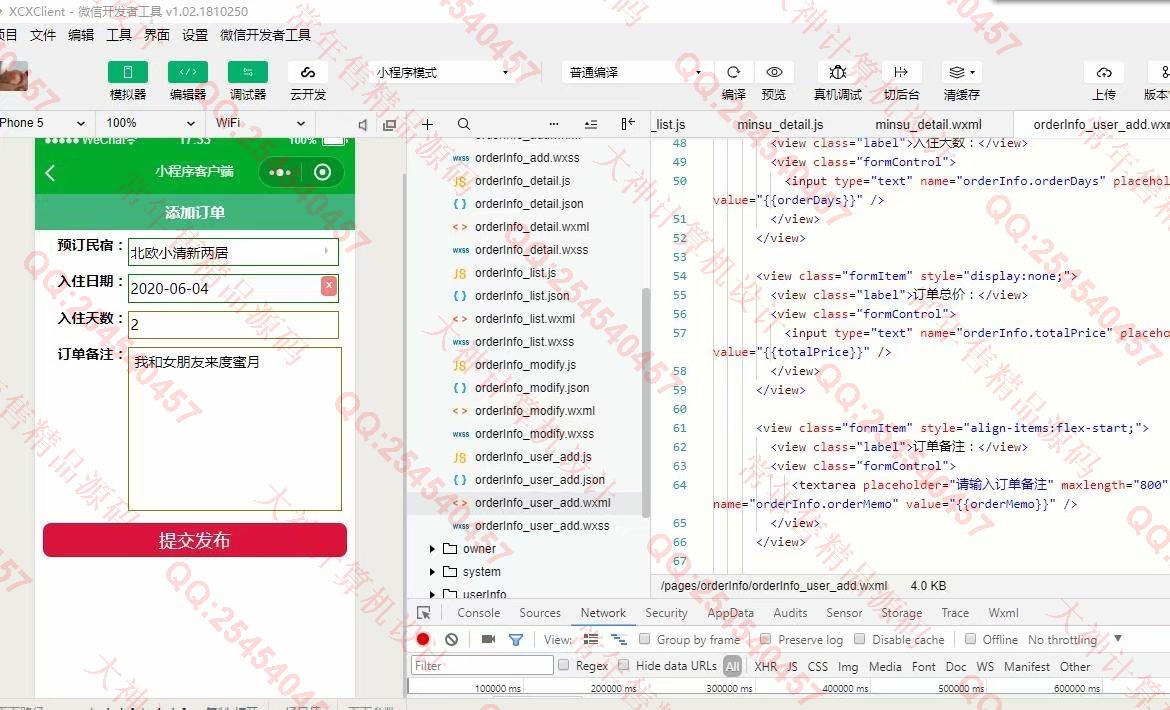Click the network record red button

(423, 640)
